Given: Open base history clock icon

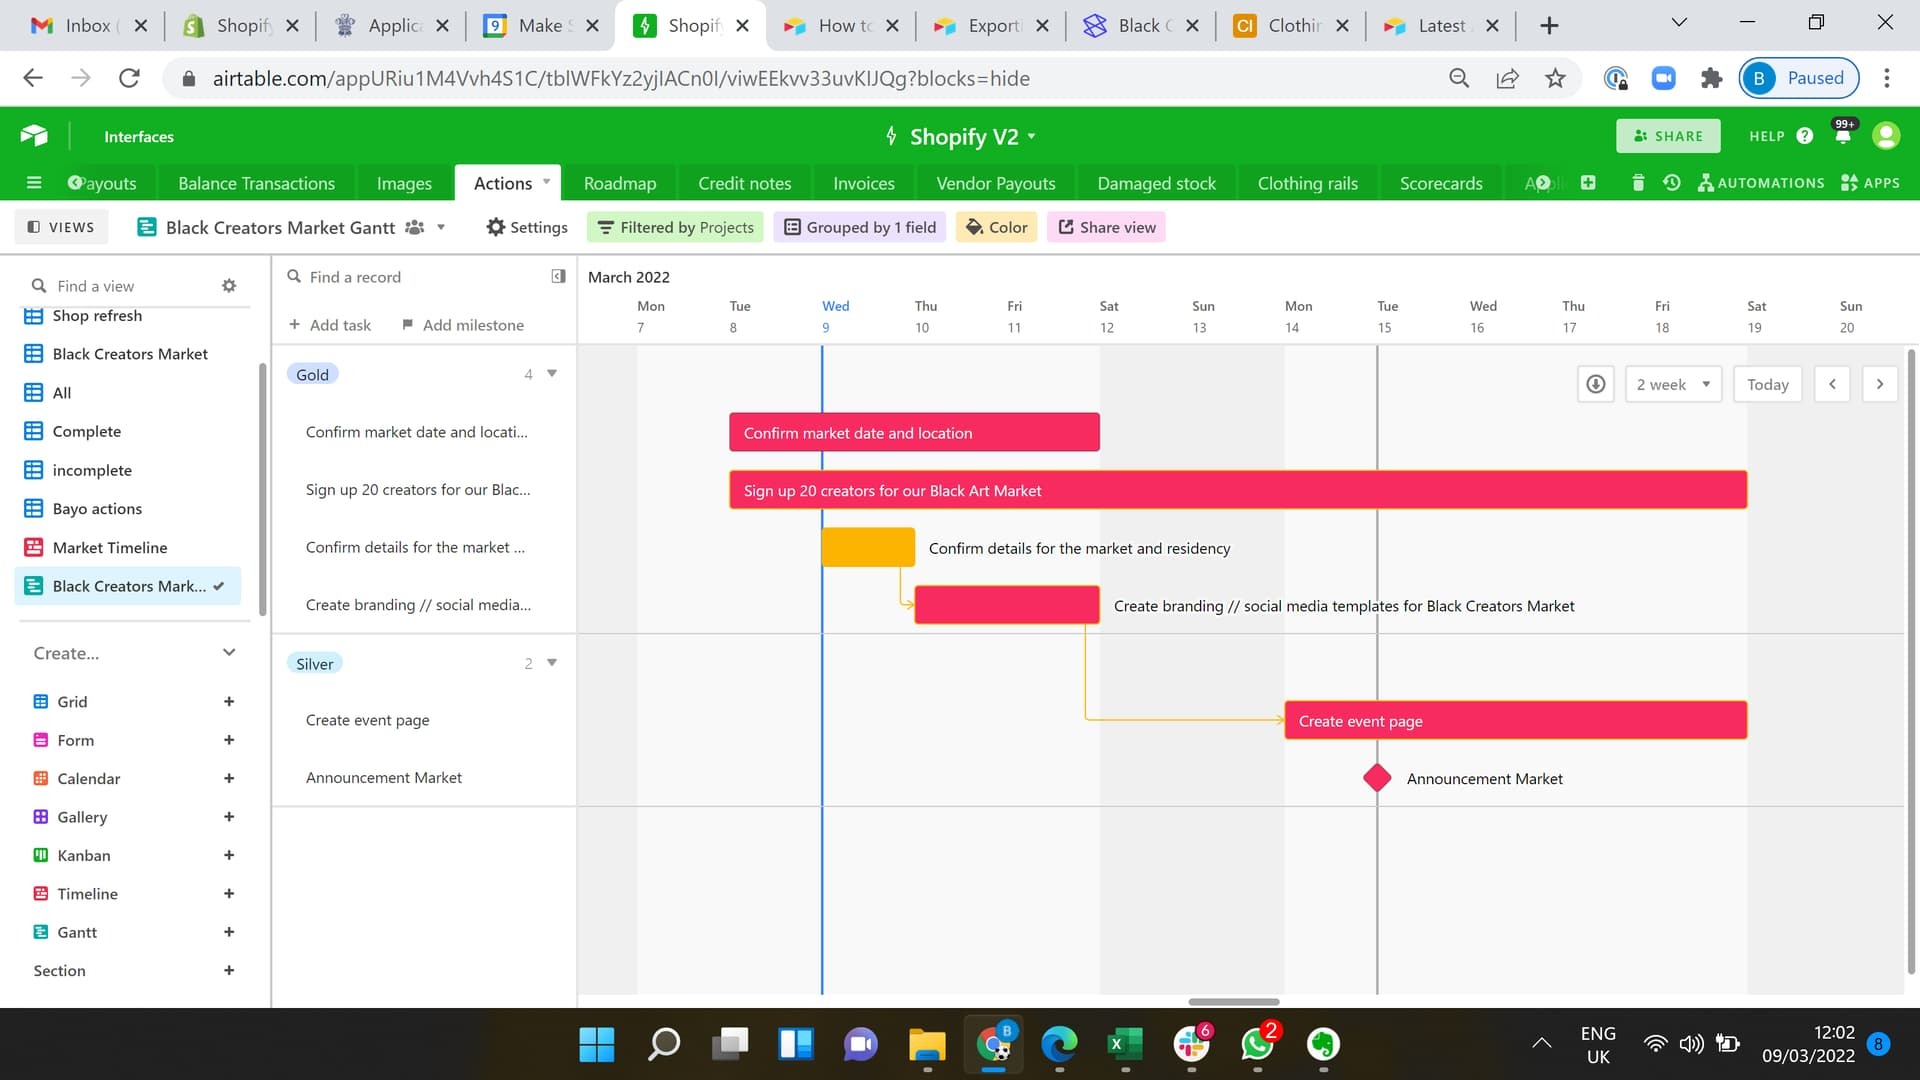Looking at the screenshot, I should 1671,183.
